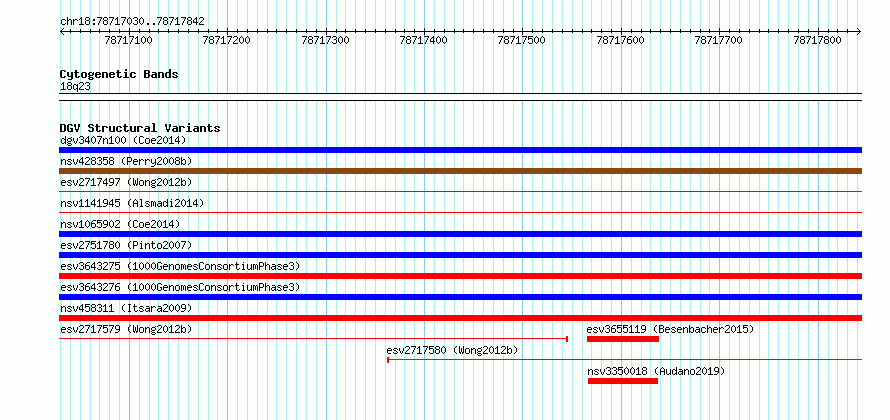The image size is (890, 420).
Task: Click the nsv1065902 (Coe2014) label
Action: (x=120, y=224)
